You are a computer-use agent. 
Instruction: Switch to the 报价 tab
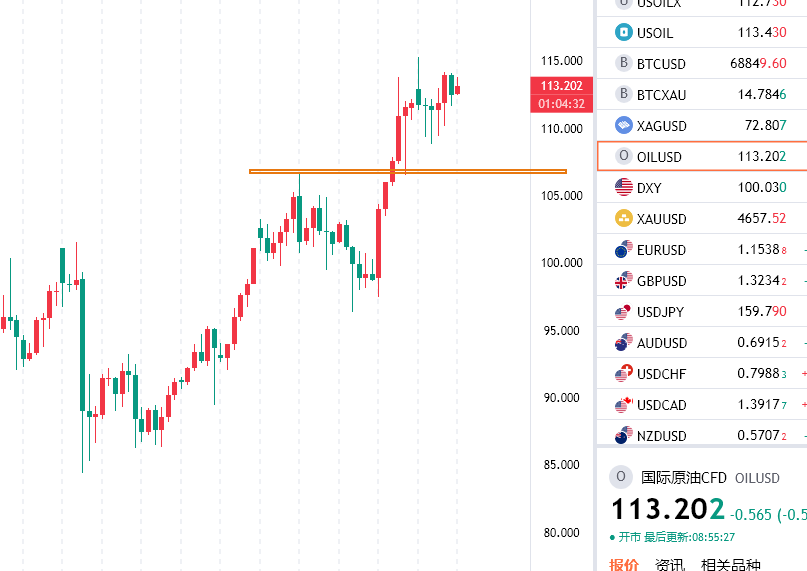tap(624, 565)
